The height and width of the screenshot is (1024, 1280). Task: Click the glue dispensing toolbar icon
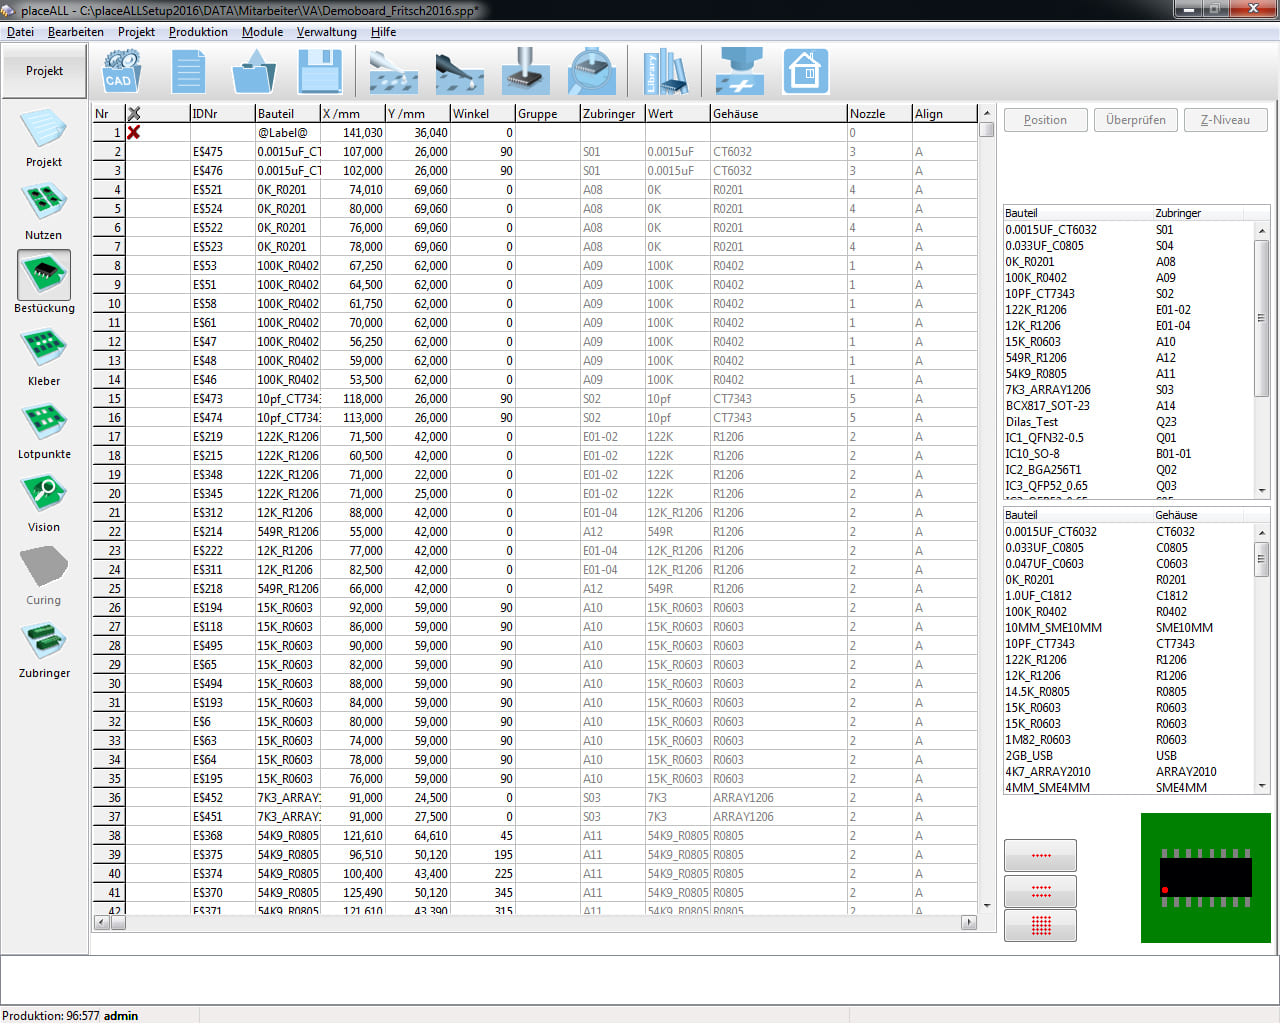[393, 72]
